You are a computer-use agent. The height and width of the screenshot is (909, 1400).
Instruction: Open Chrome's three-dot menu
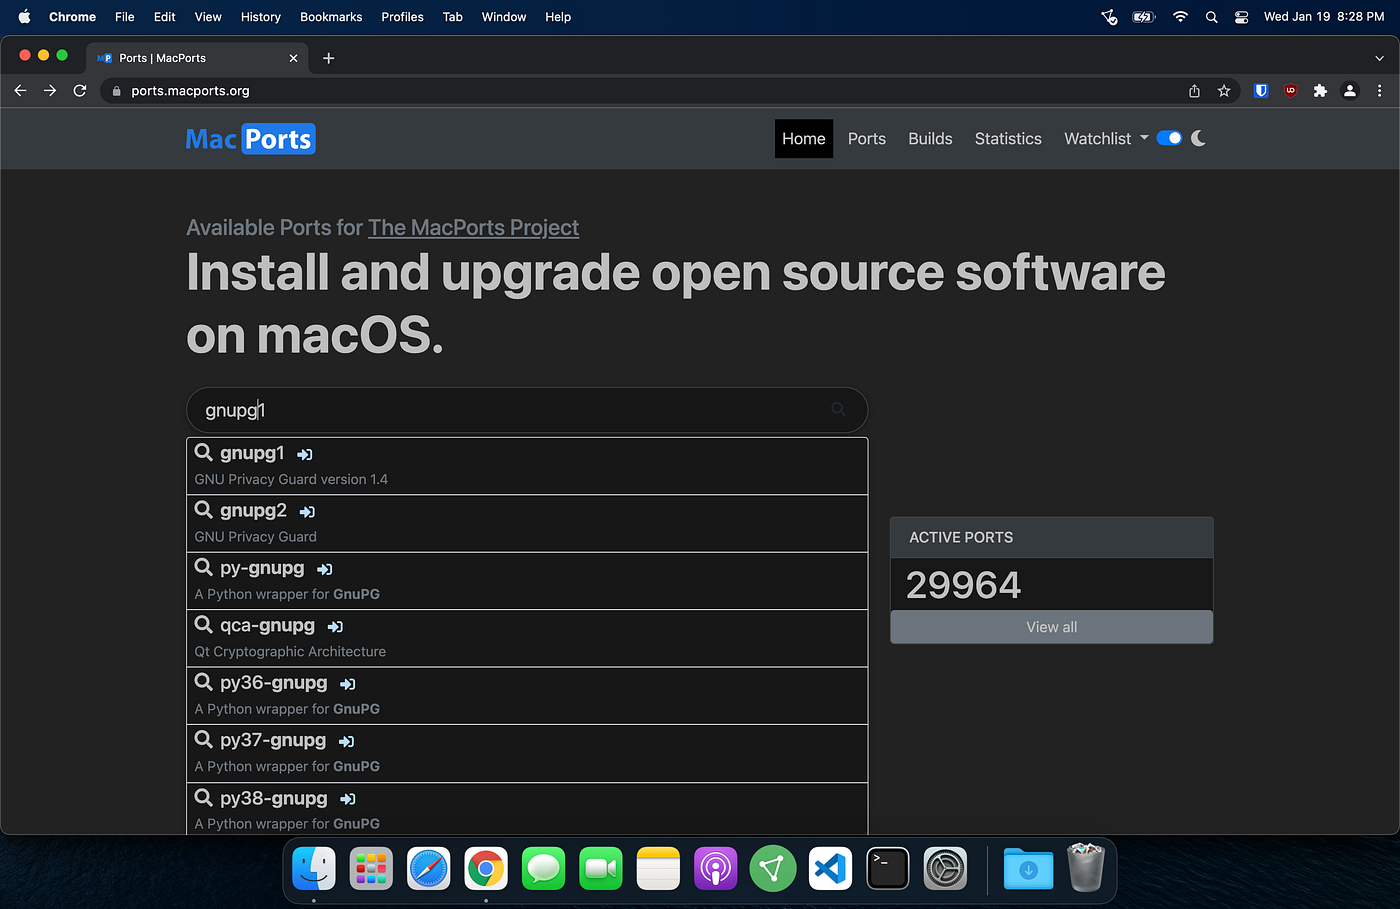1379,90
